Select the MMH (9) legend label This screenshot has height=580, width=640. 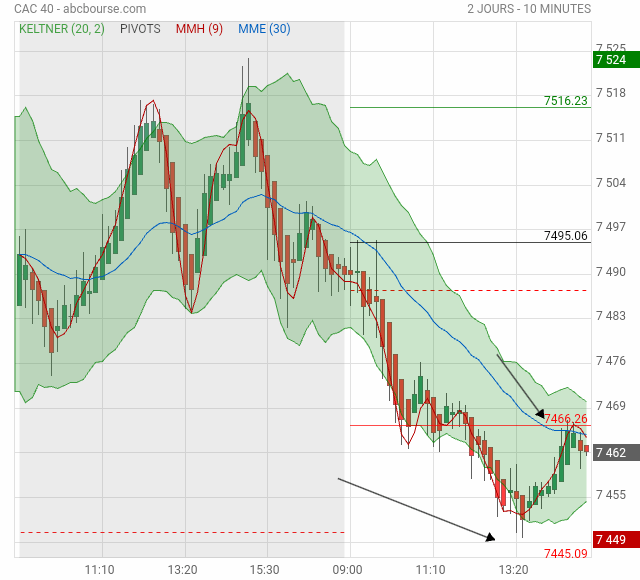(x=199, y=29)
